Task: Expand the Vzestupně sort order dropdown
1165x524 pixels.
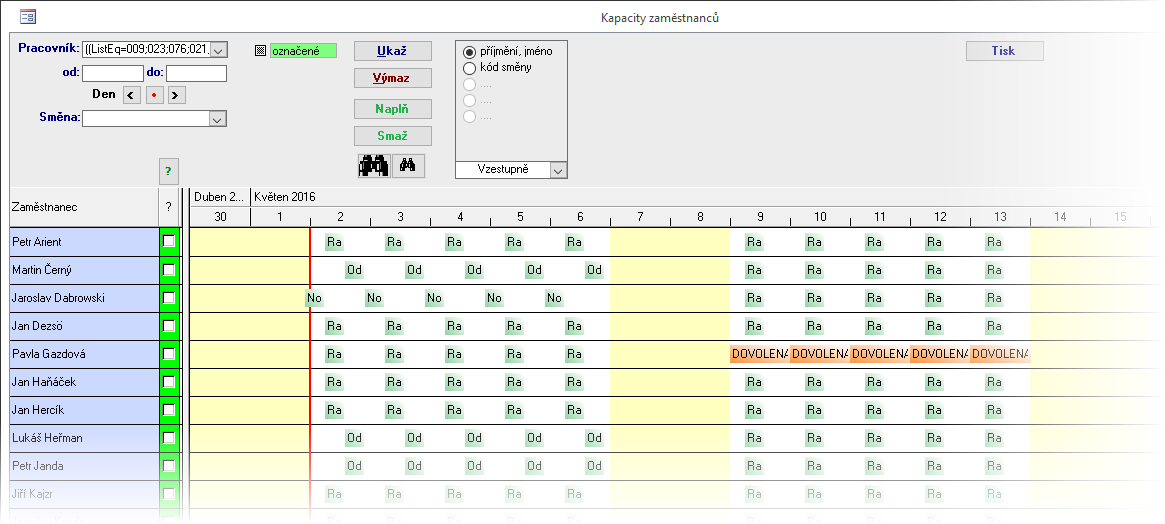Action: (558, 170)
